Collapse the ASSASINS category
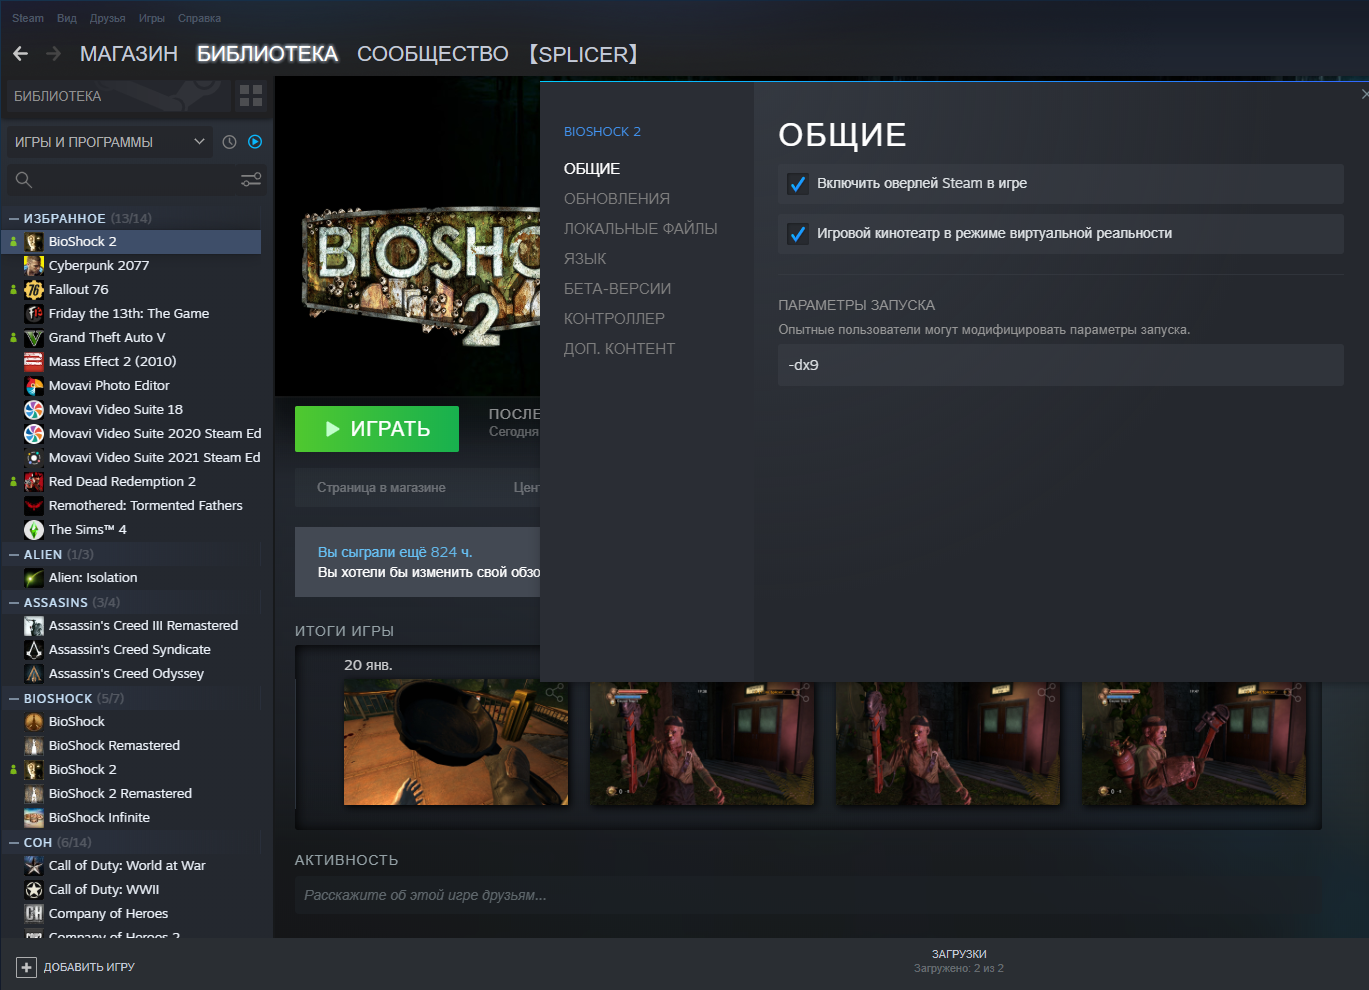This screenshot has height=990, width=1369. click(x=14, y=602)
